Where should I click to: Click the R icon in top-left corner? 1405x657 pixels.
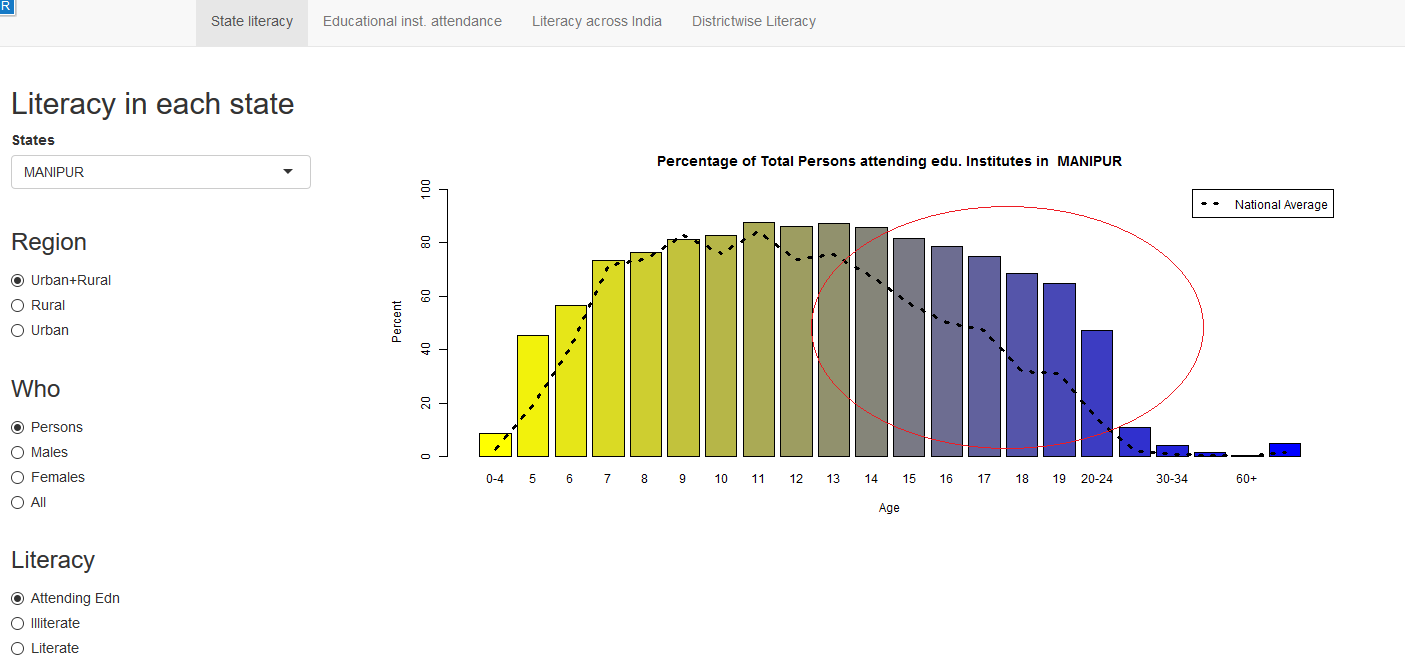(5, 6)
